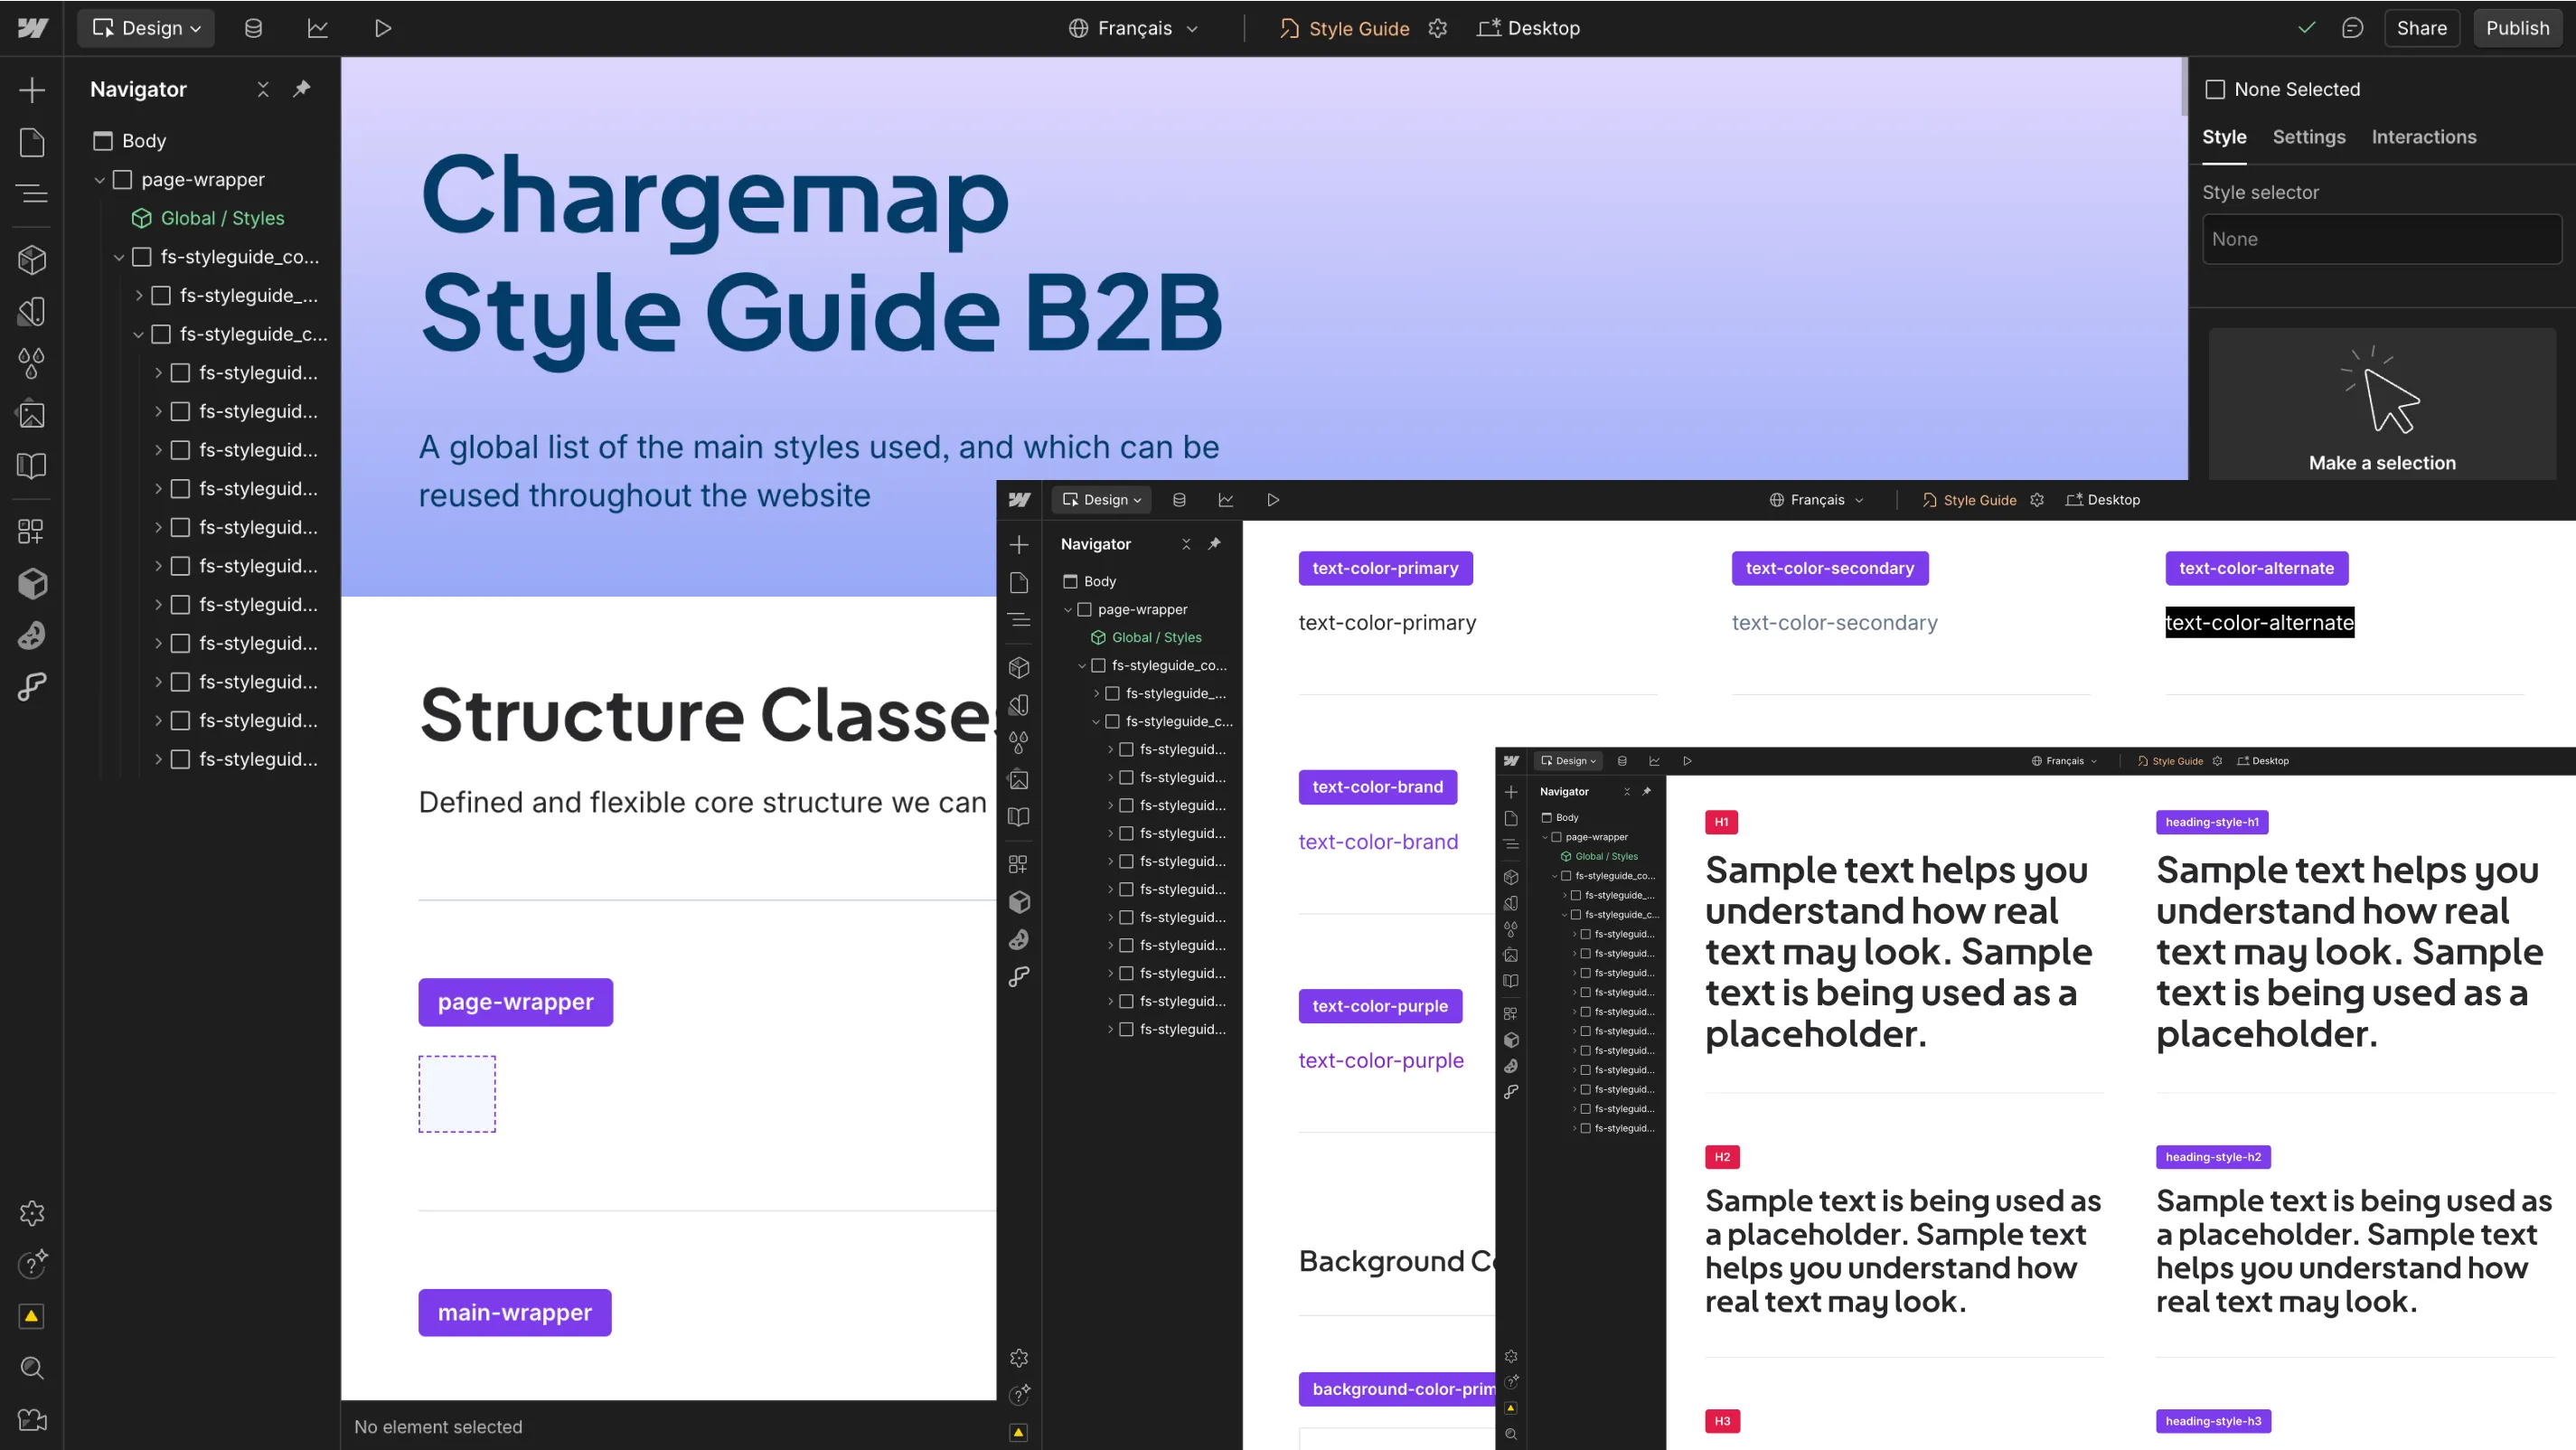Select the main-wrapper purple label on canvas
The image size is (2576, 1450).
pyautogui.click(x=515, y=1313)
